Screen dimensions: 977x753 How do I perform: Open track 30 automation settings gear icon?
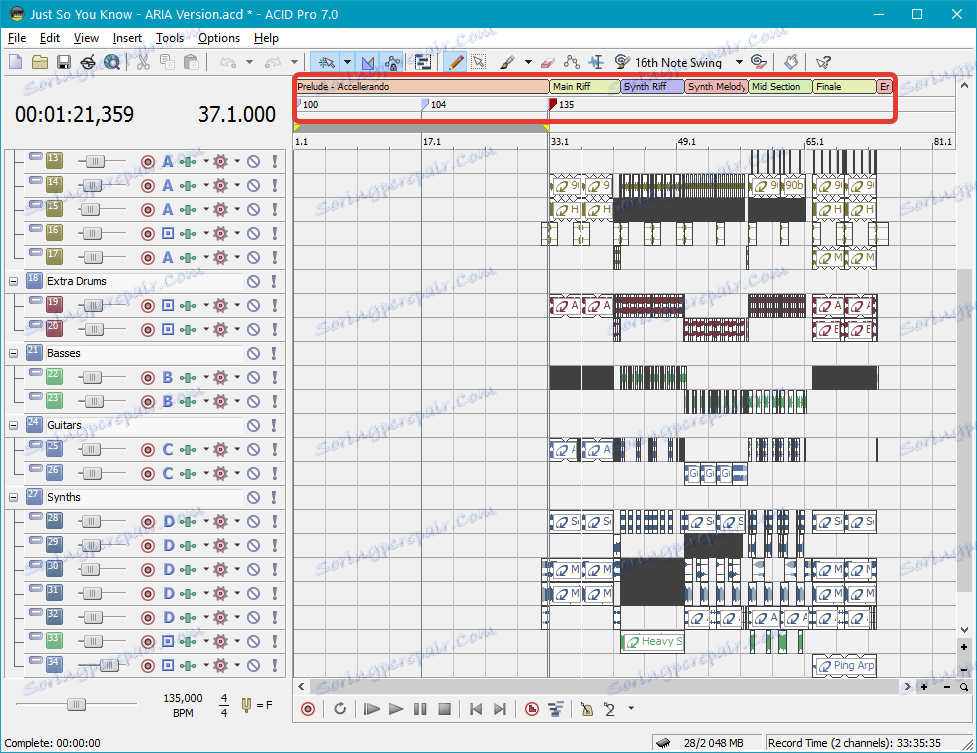point(221,569)
